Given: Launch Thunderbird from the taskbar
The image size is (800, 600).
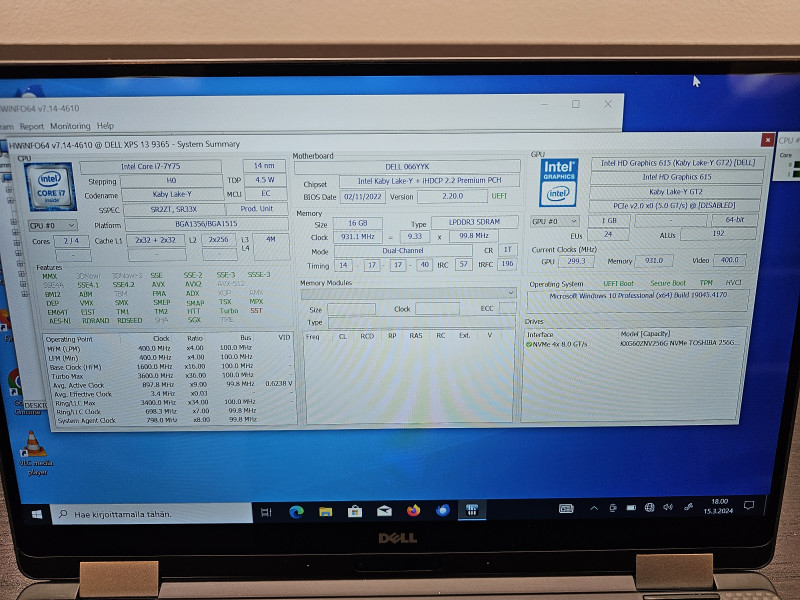Looking at the screenshot, I should pyautogui.click(x=442, y=510).
